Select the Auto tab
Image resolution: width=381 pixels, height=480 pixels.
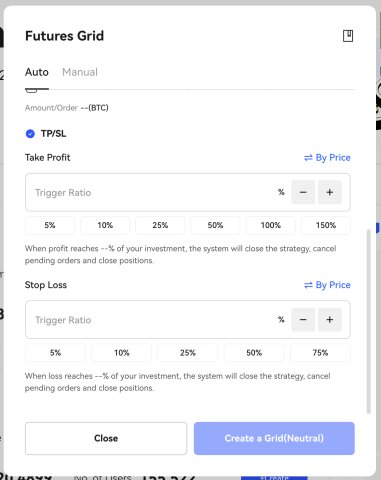[x=37, y=72]
